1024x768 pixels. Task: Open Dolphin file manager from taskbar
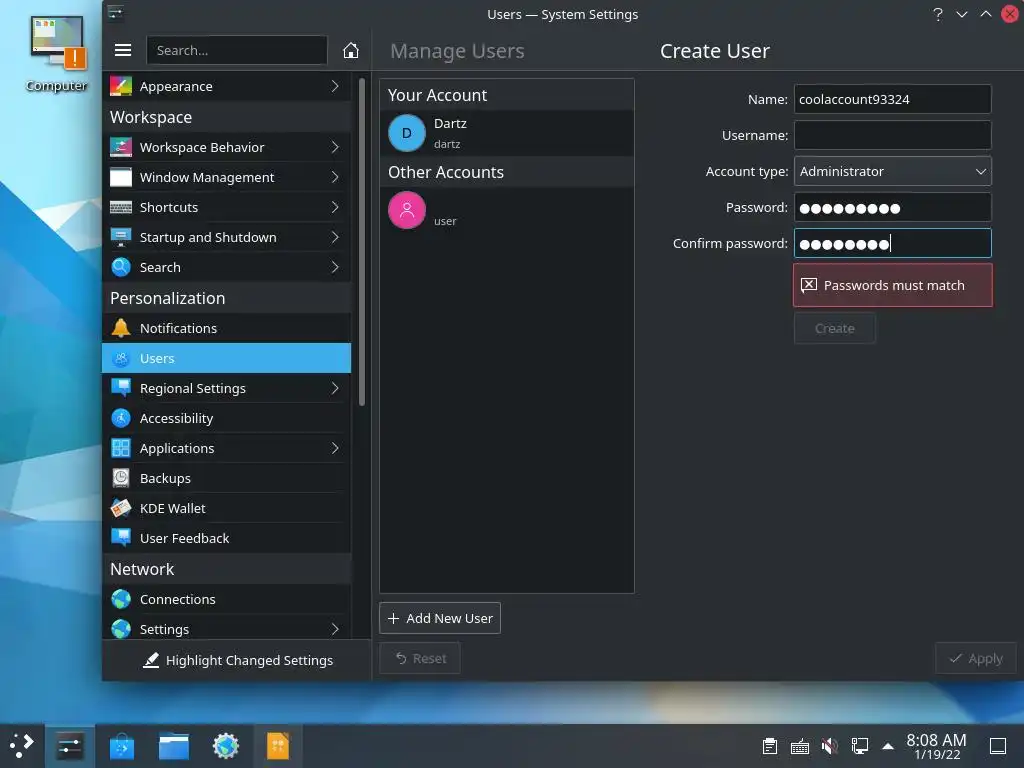174,746
